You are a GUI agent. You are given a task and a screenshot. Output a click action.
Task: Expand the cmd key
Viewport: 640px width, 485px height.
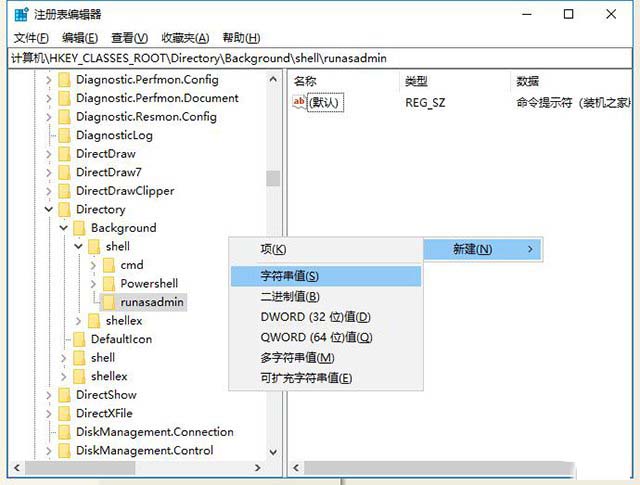coord(93,265)
